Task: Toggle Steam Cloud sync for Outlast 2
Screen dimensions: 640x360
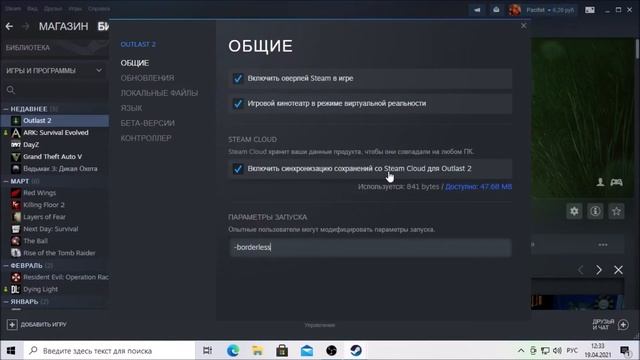Action: [x=238, y=169]
